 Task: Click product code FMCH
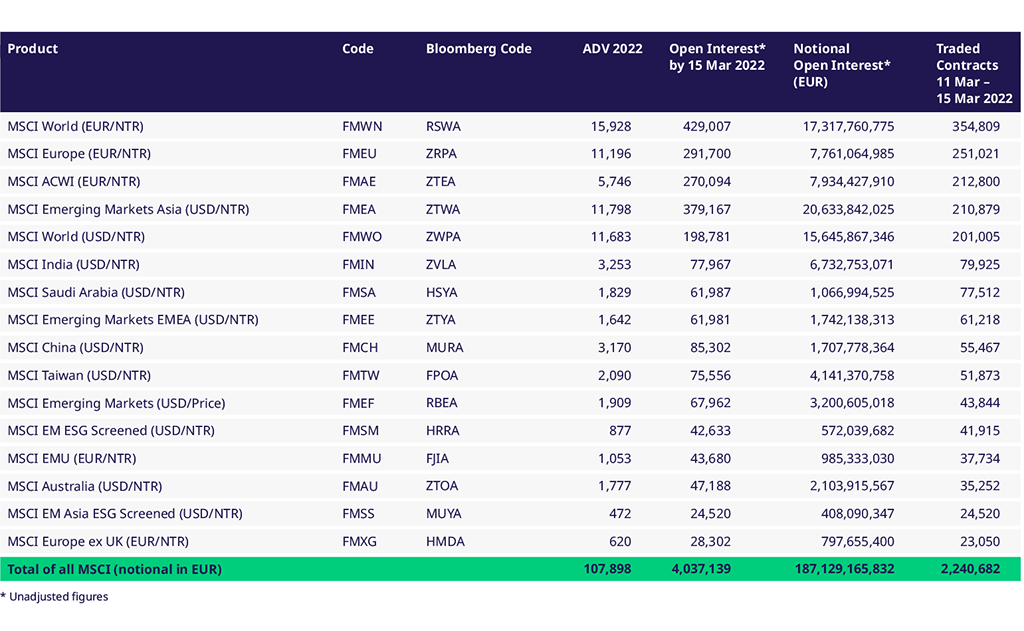pos(362,348)
